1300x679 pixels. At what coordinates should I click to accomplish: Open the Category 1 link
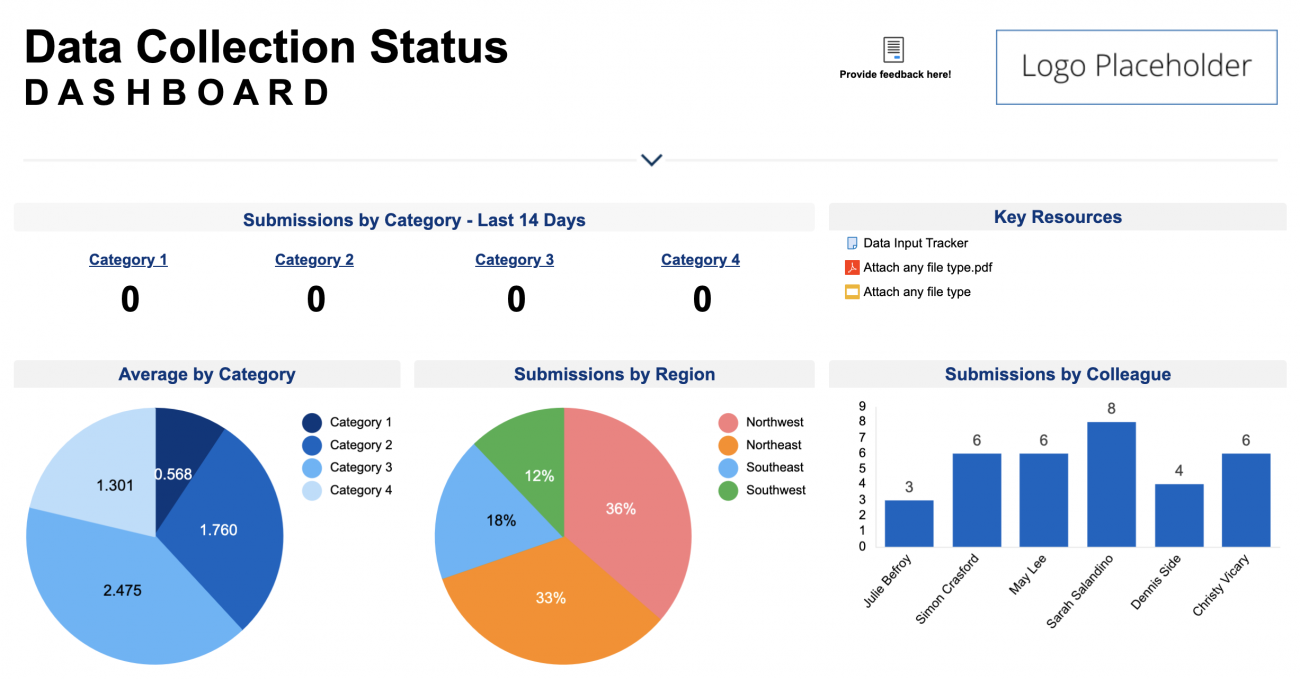coord(128,259)
